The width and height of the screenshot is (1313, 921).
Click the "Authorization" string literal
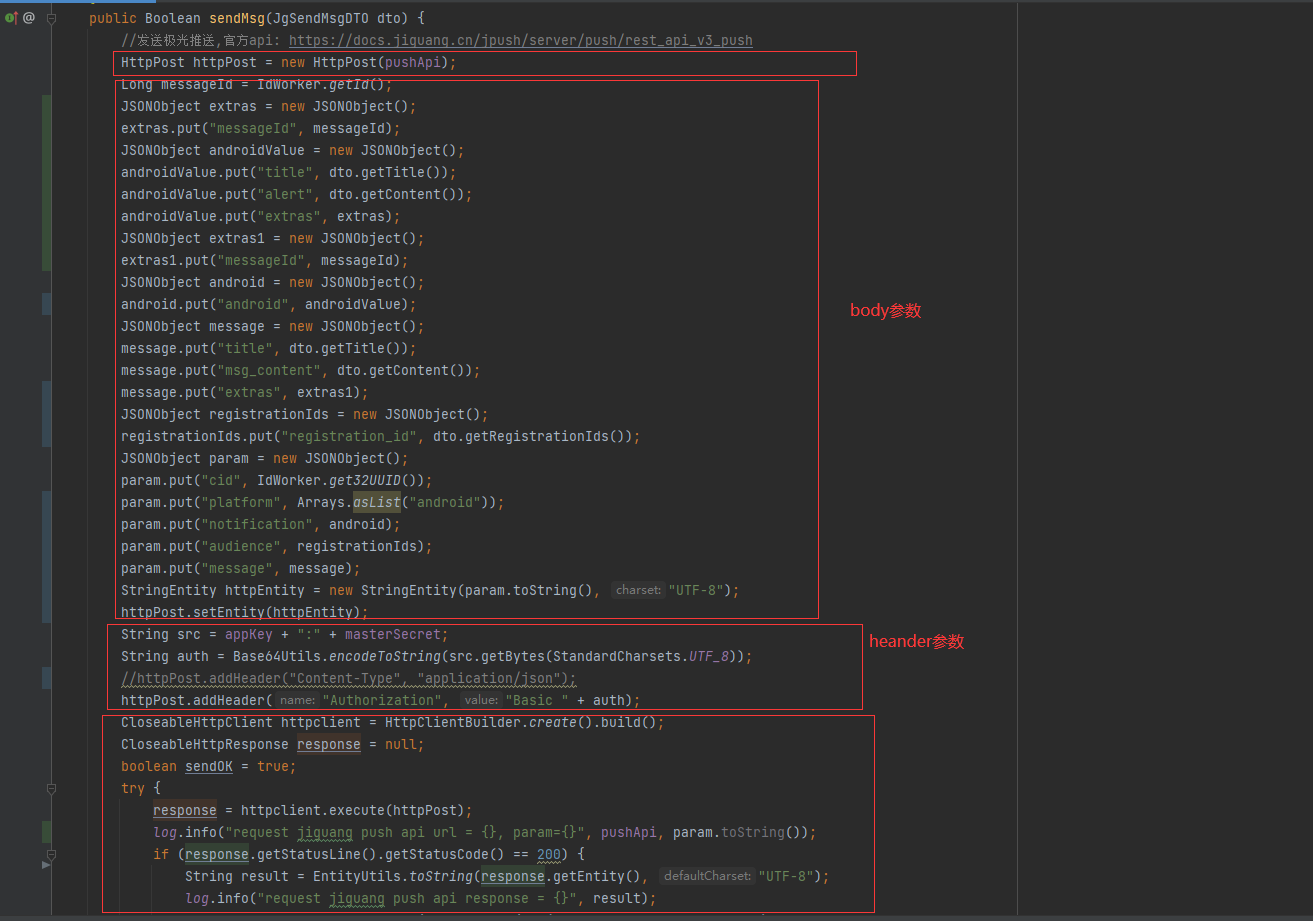coord(381,700)
